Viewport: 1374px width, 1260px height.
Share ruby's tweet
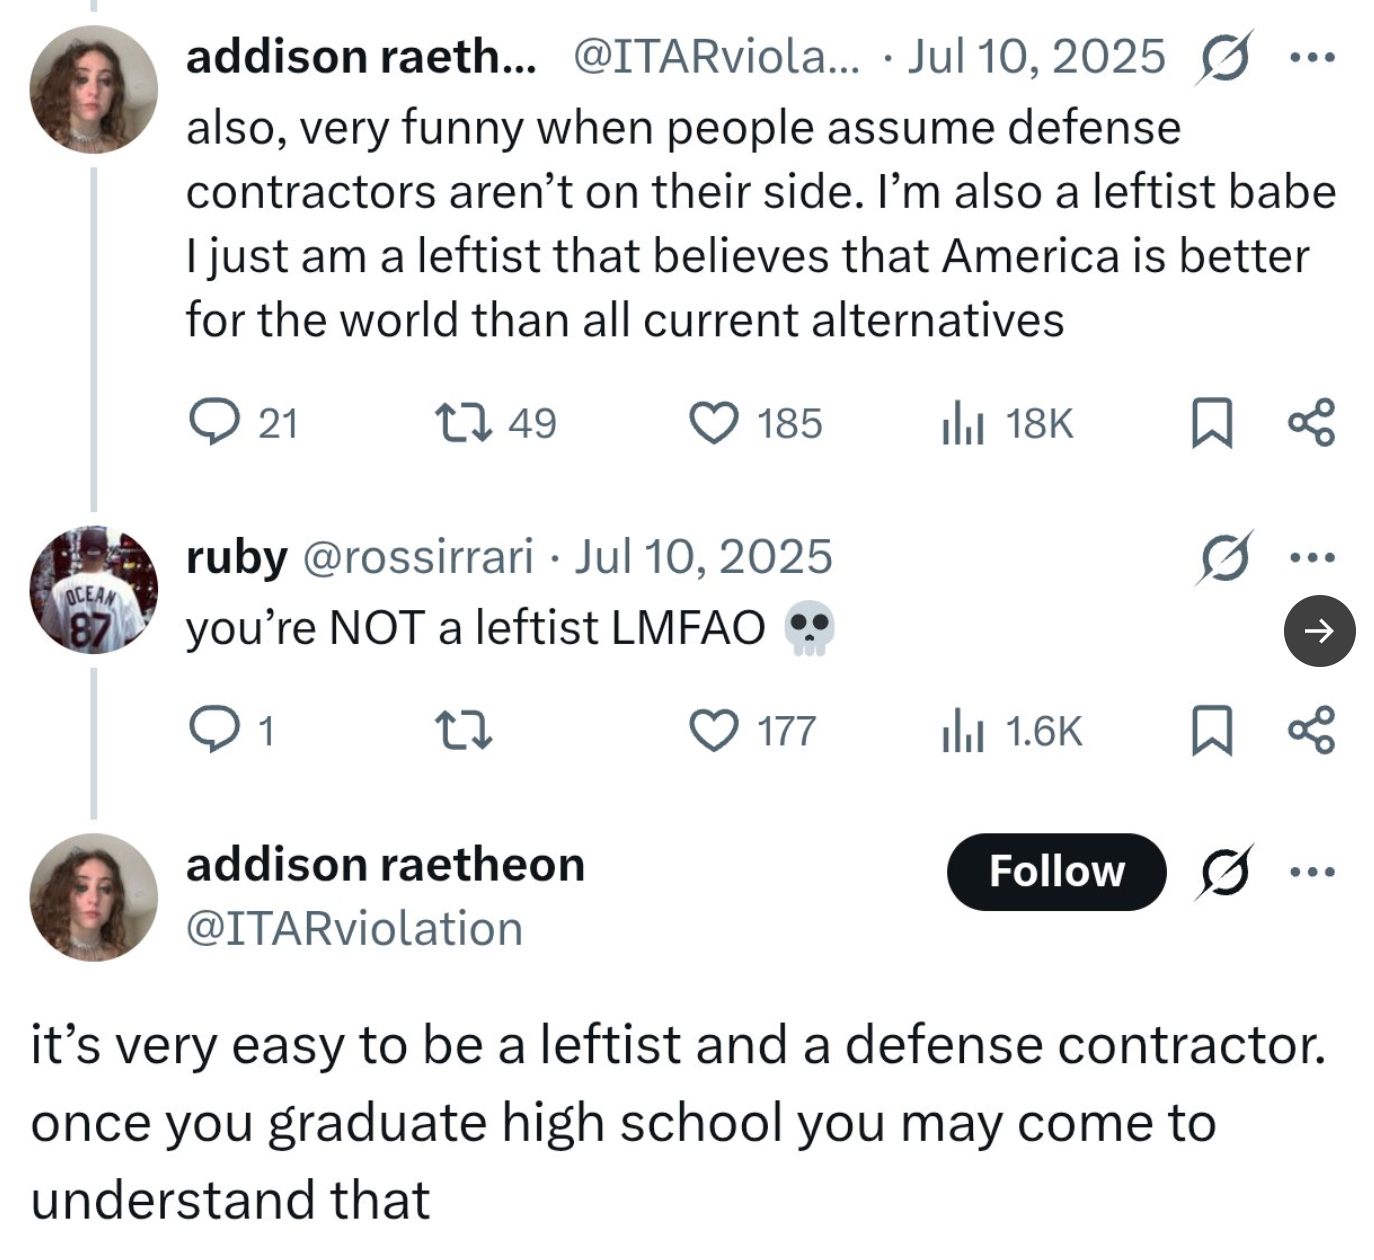pyautogui.click(x=1311, y=730)
